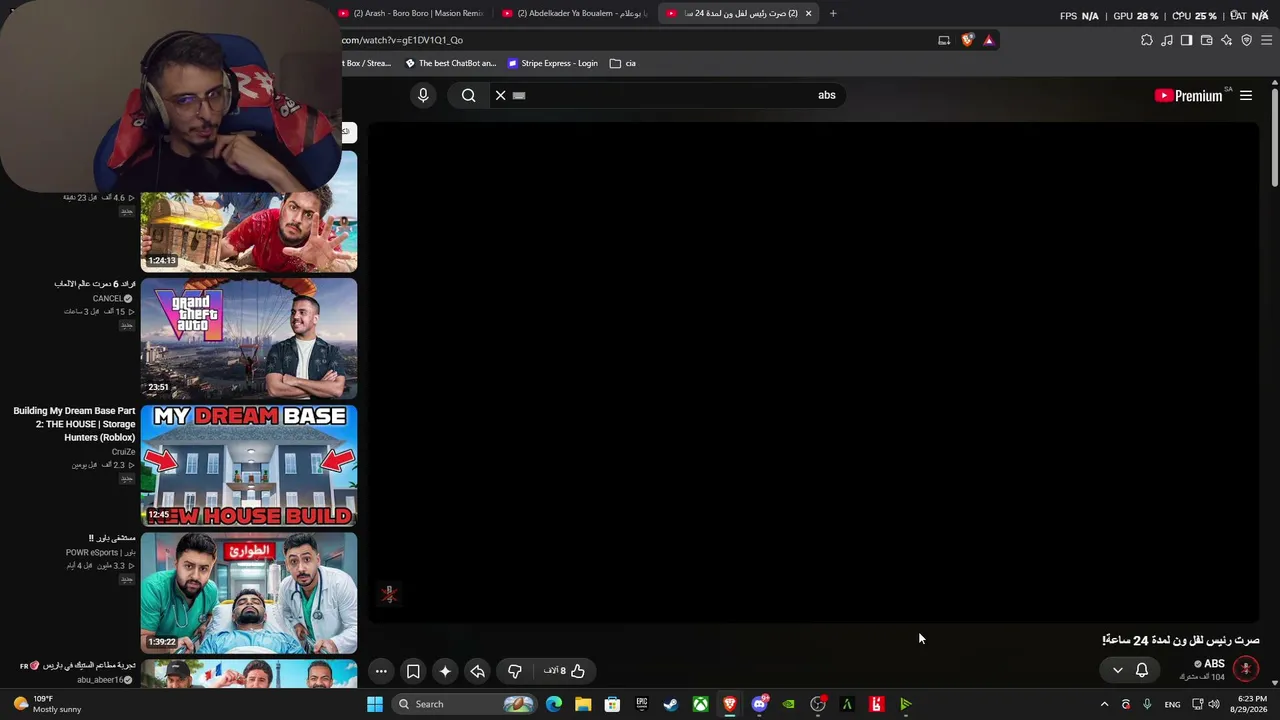The height and width of the screenshot is (720, 1280).
Task: Click the video title below the player
Action: 1181,640
